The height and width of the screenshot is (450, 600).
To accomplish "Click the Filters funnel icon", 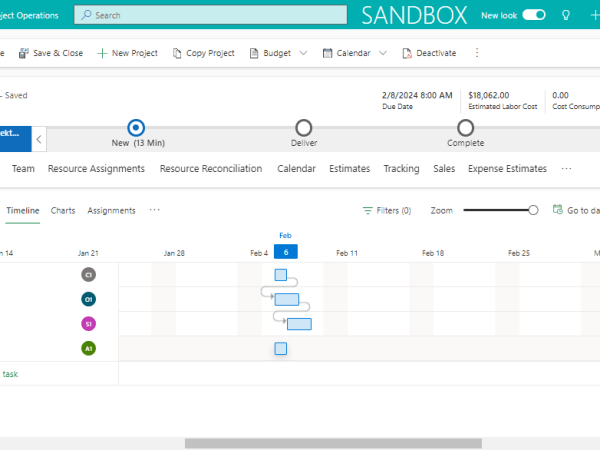I will pyautogui.click(x=367, y=211).
